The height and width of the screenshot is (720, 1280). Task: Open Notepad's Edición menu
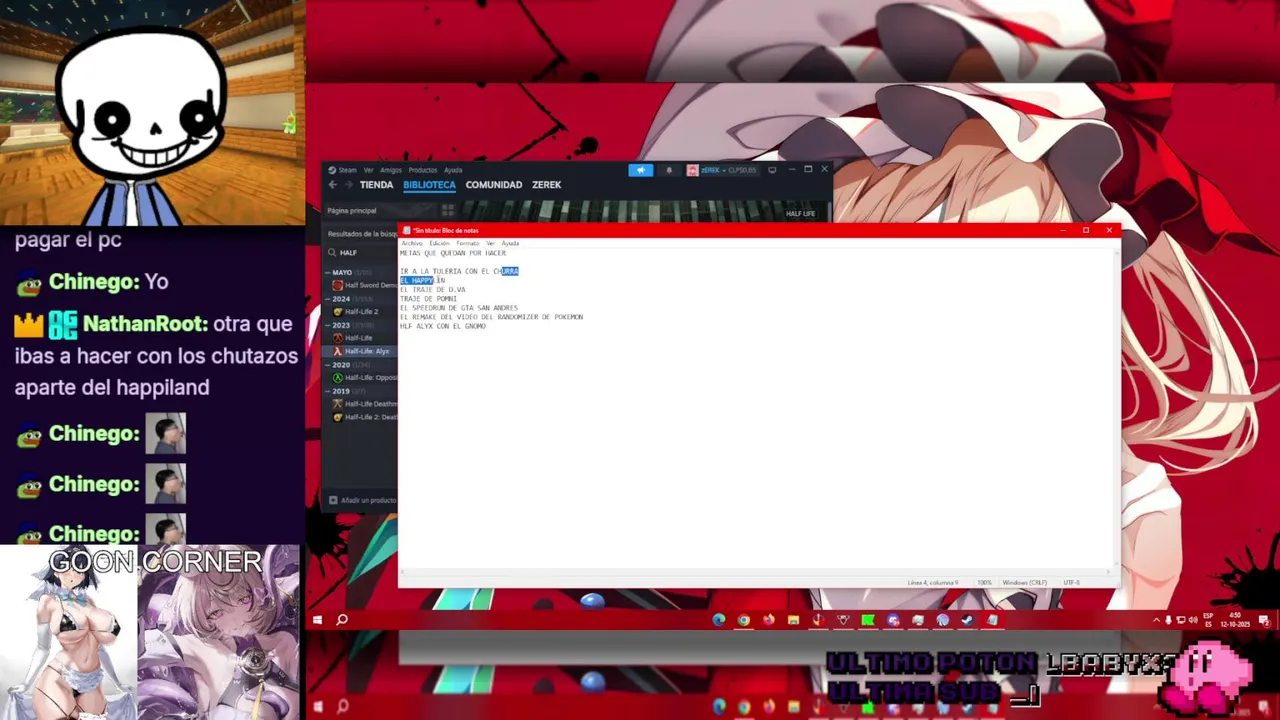440,243
